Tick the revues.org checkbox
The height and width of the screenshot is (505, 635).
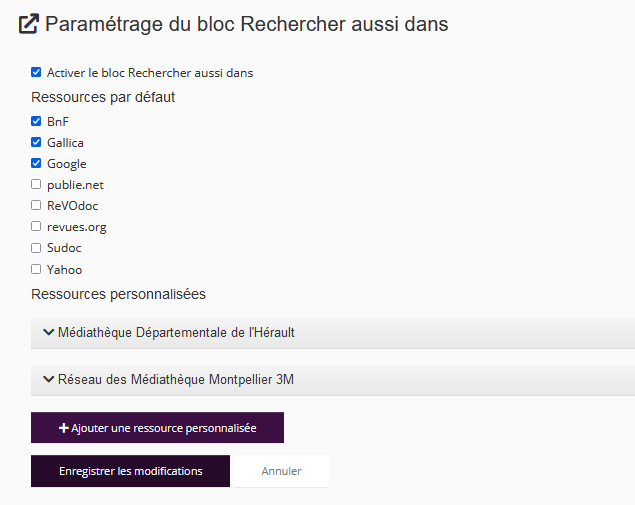pos(36,226)
